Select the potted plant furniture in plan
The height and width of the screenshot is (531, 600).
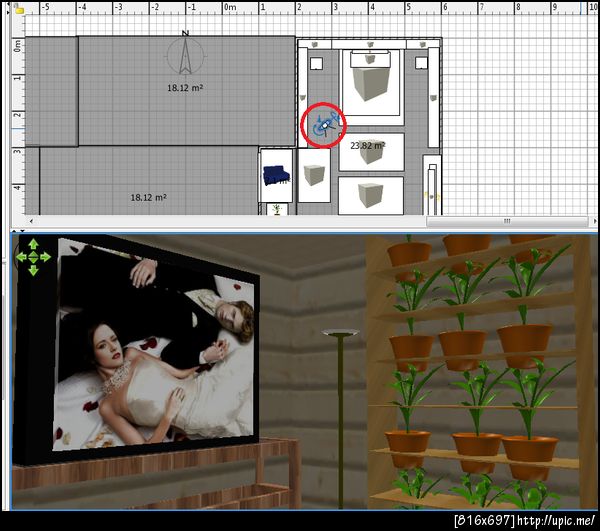point(277,209)
